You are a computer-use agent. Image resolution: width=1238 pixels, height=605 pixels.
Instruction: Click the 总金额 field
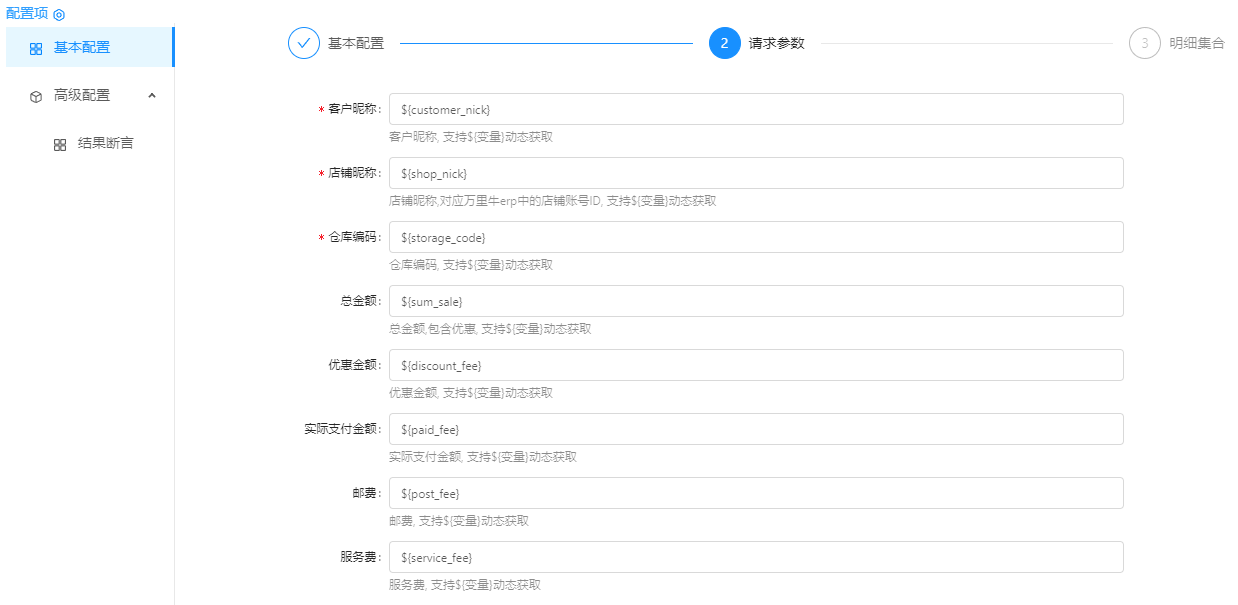[x=755, y=301]
